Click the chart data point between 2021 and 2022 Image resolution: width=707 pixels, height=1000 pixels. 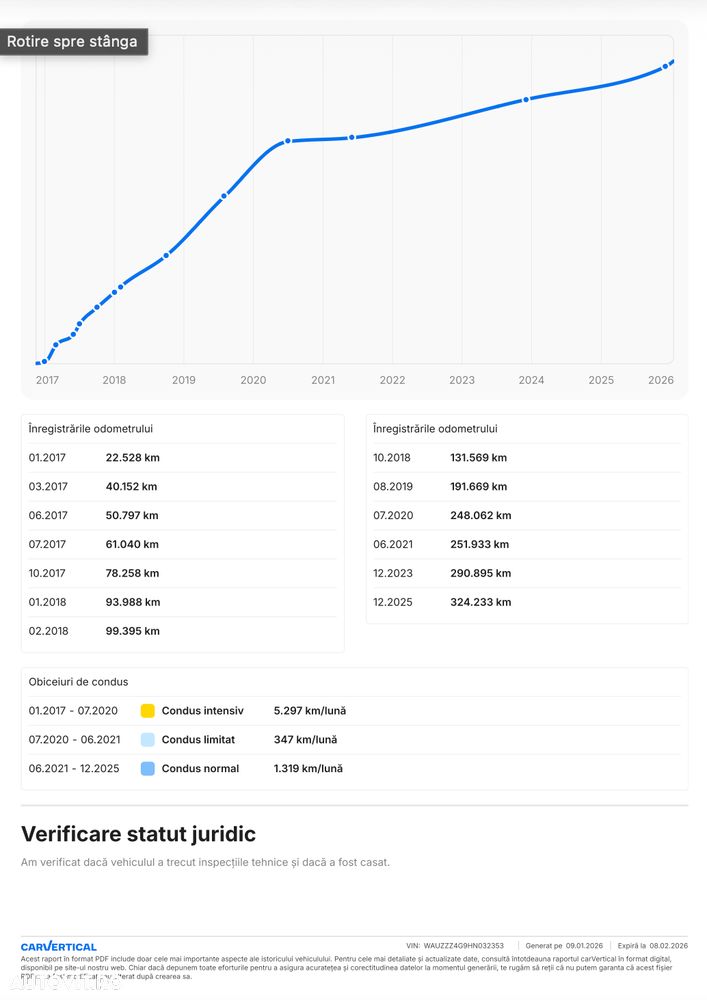pyautogui.click(x=352, y=137)
